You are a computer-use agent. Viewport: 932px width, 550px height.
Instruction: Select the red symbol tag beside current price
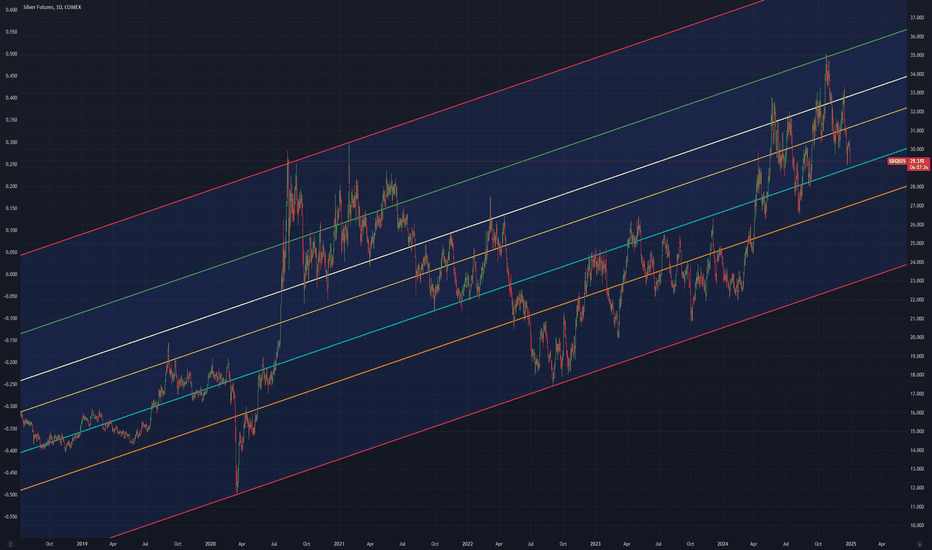tap(897, 161)
